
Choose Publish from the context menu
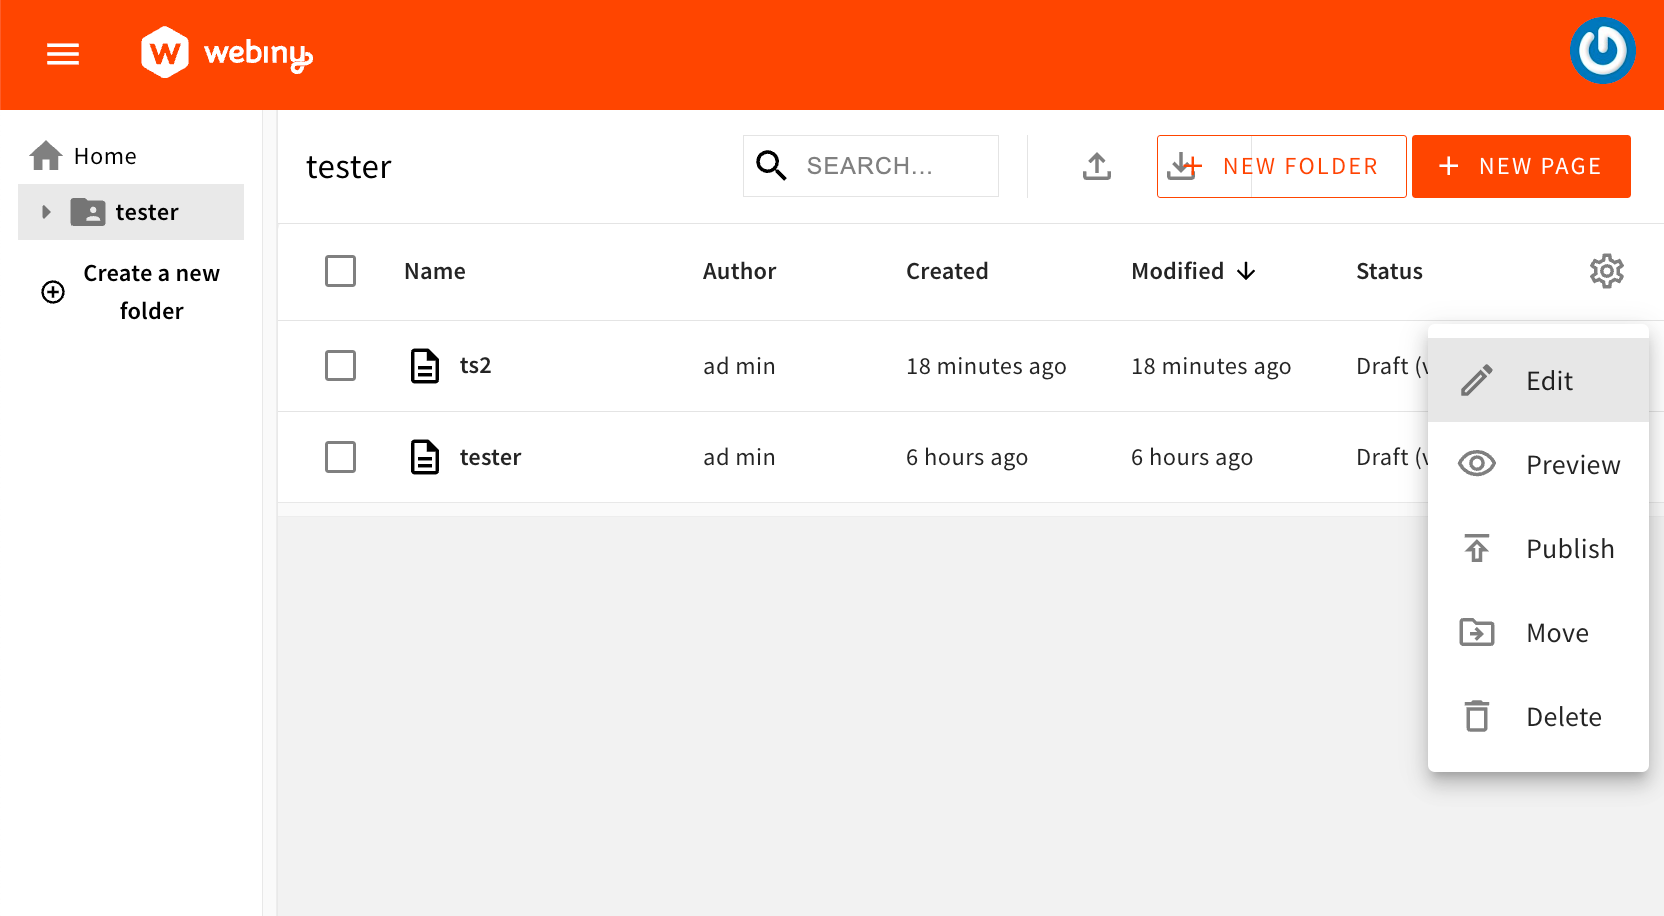[x=1570, y=548]
